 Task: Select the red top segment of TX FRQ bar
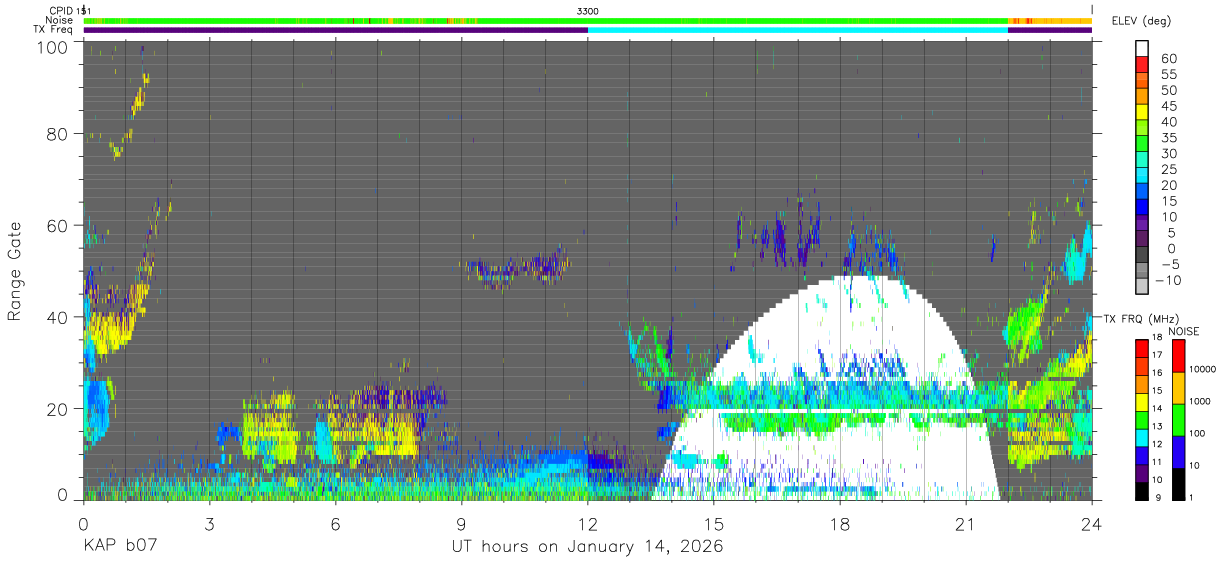point(1142,347)
